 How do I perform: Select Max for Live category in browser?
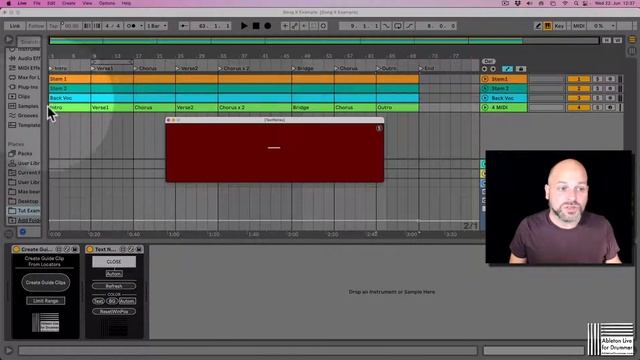[x=25, y=77]
